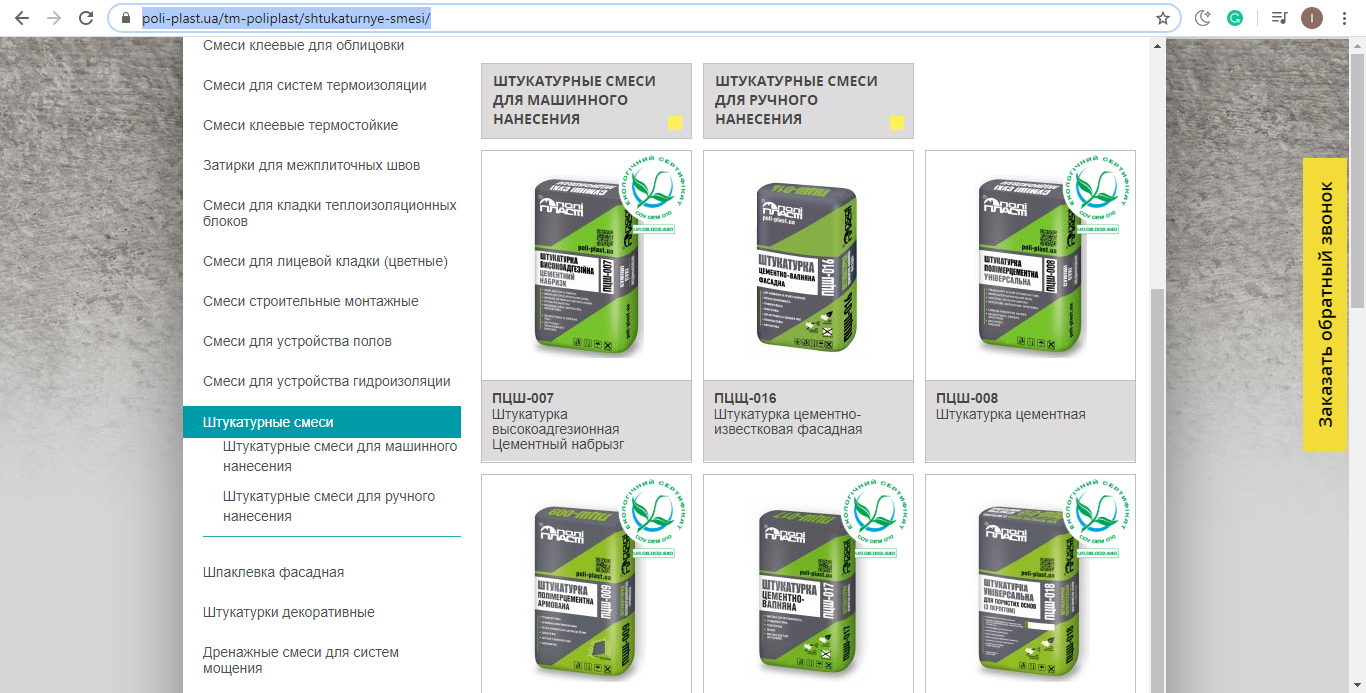Open the Chrome profile avatar

1310,18
